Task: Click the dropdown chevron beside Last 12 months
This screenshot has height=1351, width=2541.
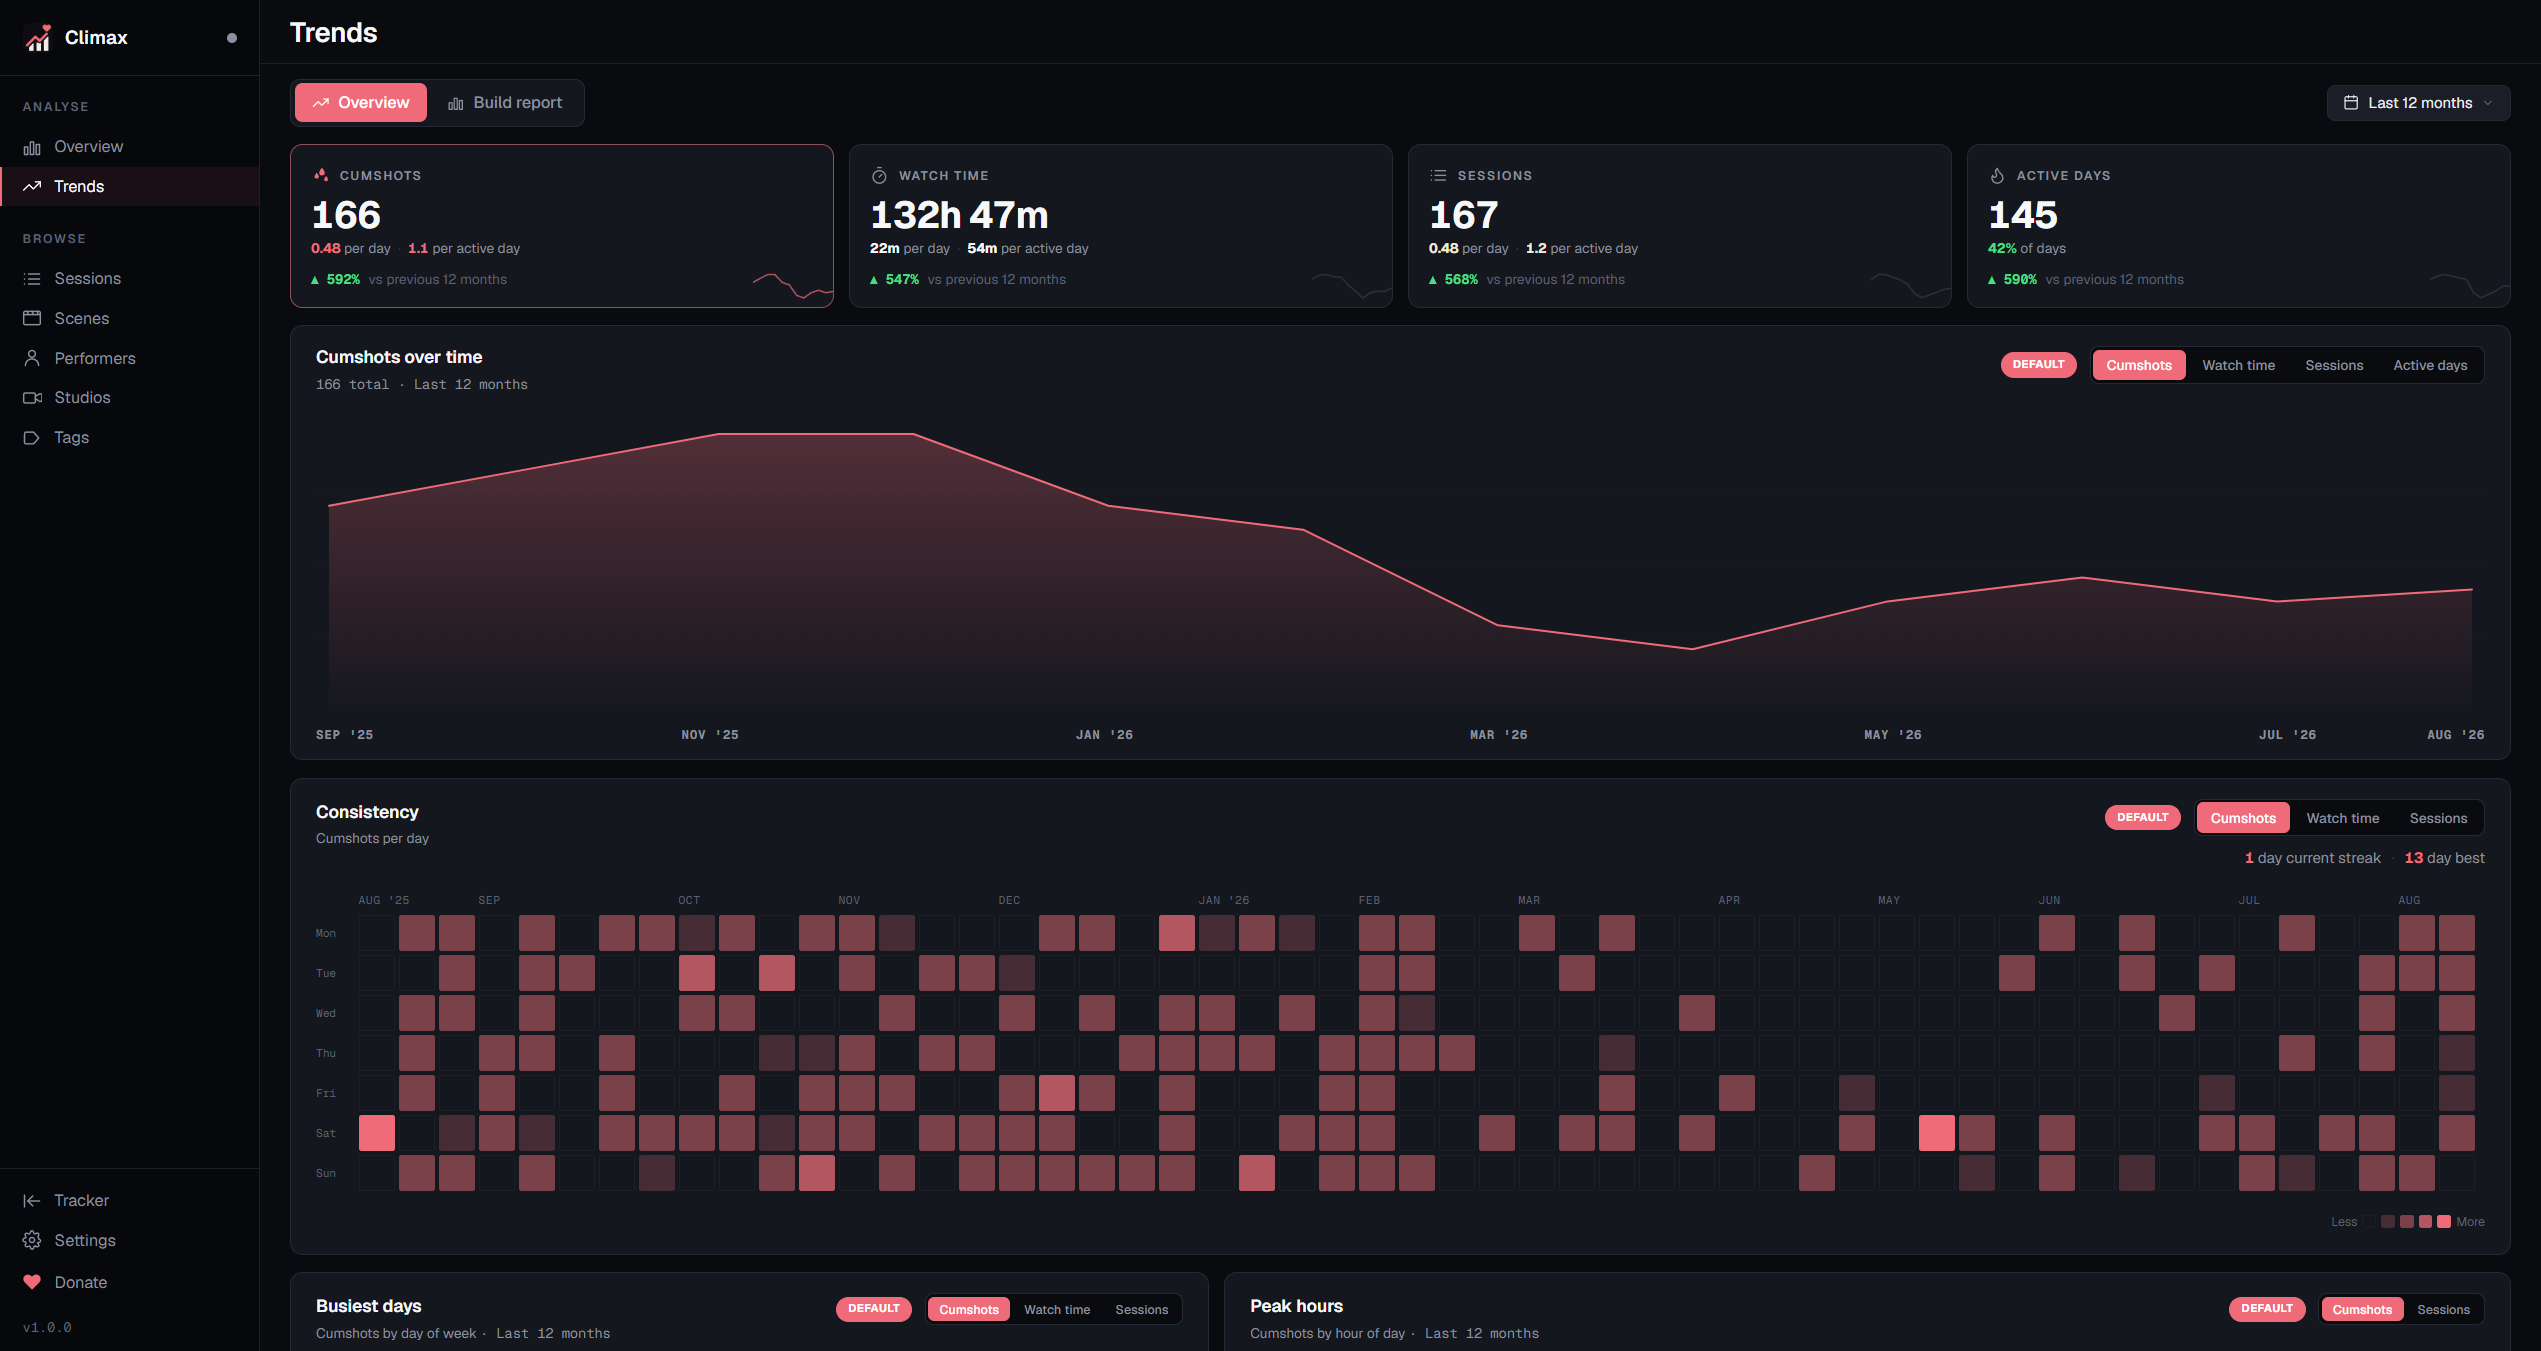Action: pos(2488,103)
